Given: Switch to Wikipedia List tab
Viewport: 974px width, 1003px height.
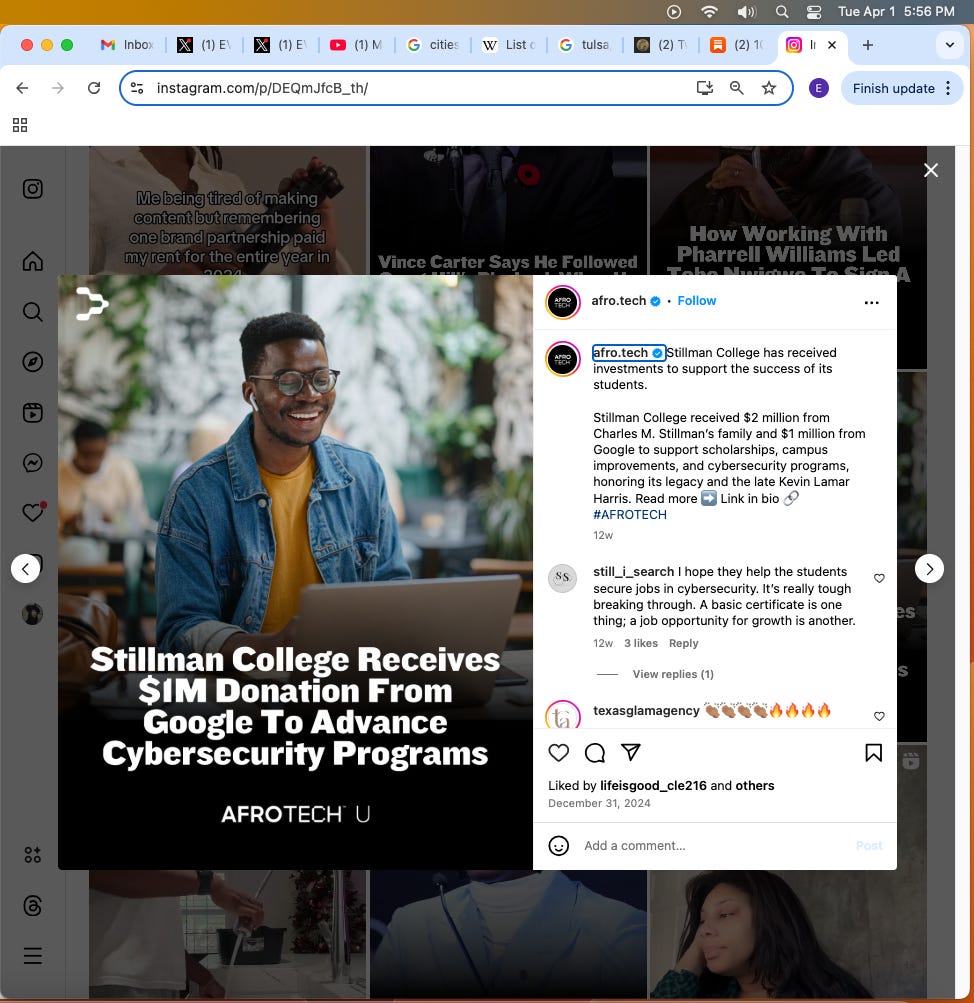Looking at the screenshot, I should tap(509, 45).
